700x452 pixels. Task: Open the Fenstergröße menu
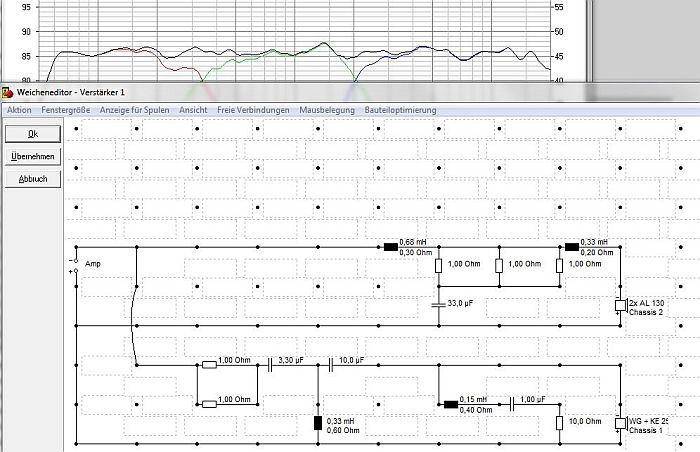(x=66, y=110)
